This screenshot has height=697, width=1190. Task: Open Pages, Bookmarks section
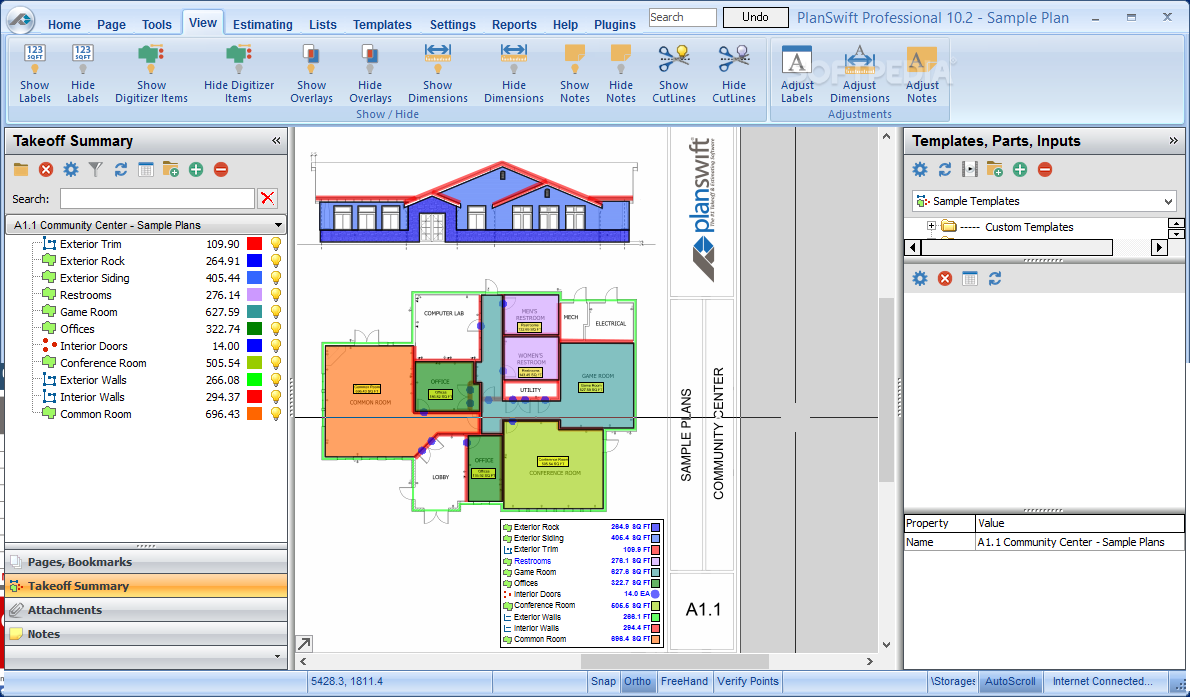pos(146,562)
